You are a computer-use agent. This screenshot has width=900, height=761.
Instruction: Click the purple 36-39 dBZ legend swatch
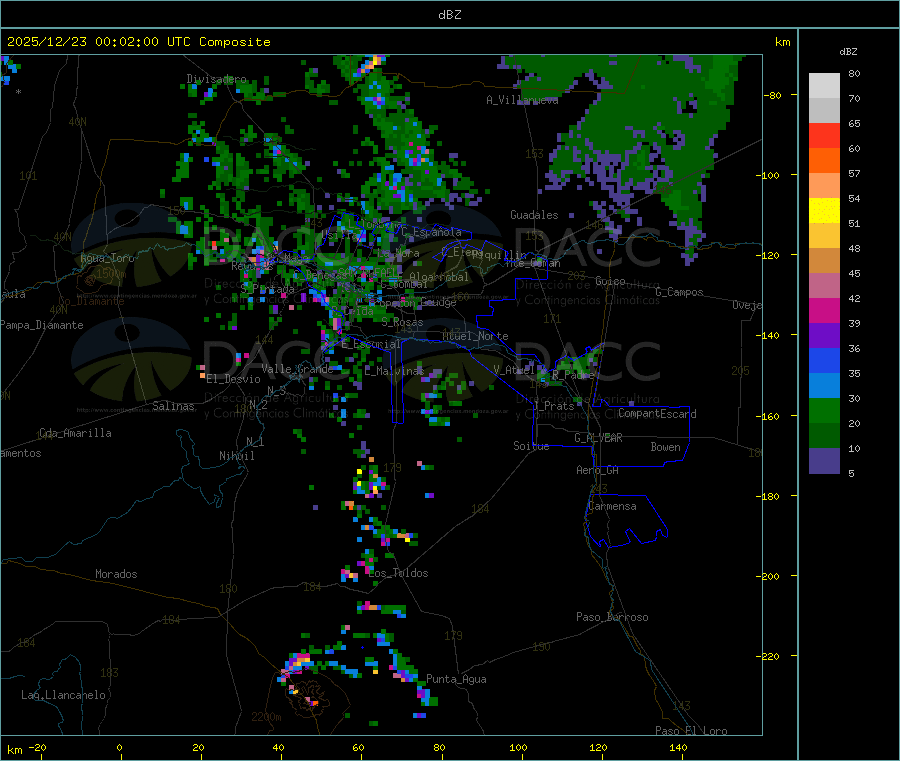coord(824,336)
